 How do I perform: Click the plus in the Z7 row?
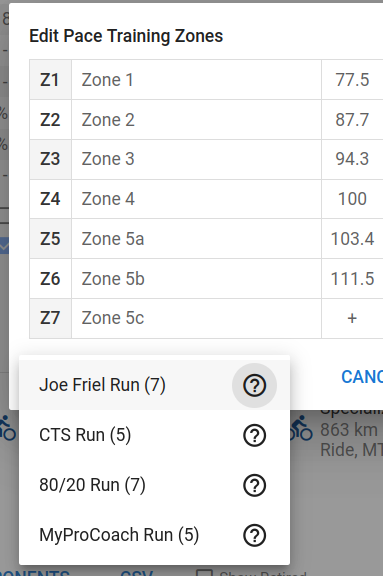352,318
